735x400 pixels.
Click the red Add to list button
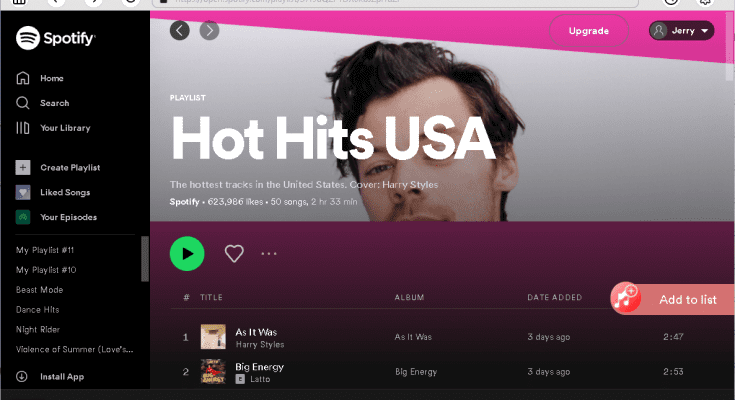[x=673, y=299]
